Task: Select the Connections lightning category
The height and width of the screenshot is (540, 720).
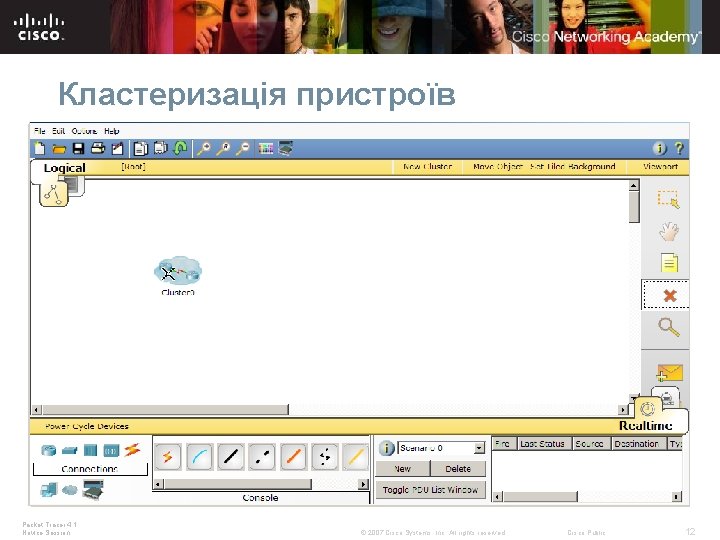Action: 132,450
